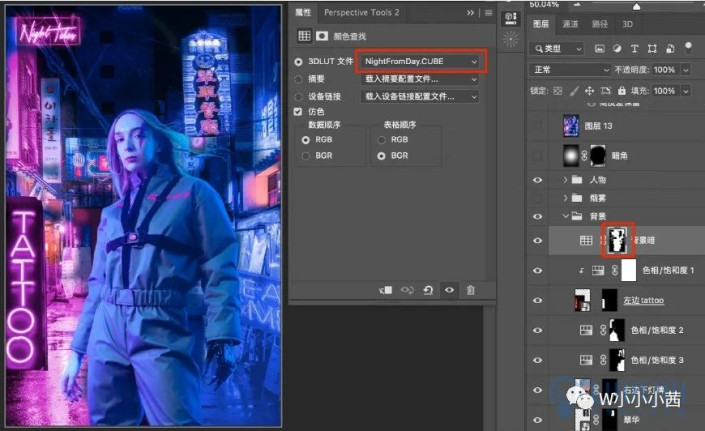The height and width of the screenshot is (431, 705).
Task: Collapse the 背景 layer group
Action: tap(565, 216)
